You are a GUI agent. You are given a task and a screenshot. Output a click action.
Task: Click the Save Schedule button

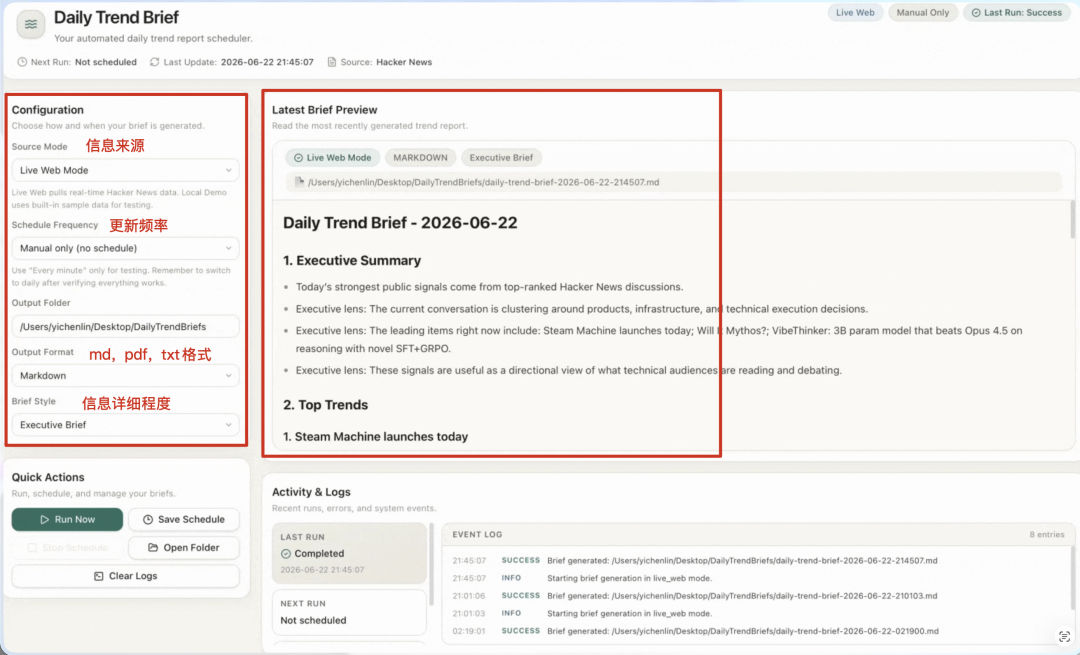[184, 519]
